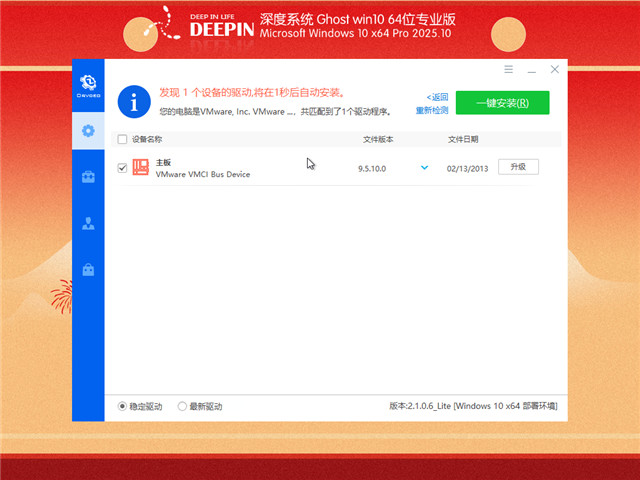Click the Dwoeo logo in sidebar

[x=88, y=85]
